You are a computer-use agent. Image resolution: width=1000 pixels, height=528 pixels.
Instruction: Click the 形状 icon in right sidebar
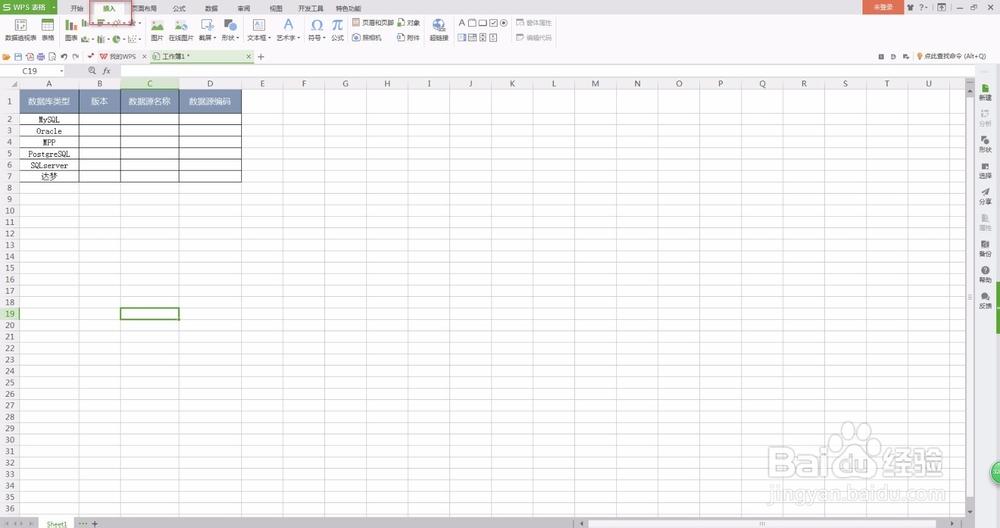pos(985,144)
